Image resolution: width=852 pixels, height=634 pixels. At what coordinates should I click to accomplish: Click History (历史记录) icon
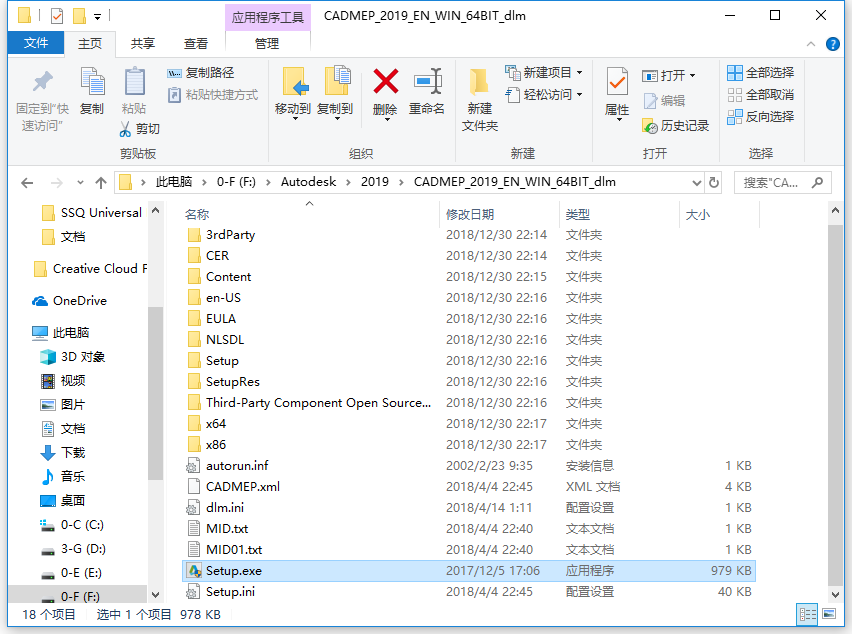click(x=650, y=127)
